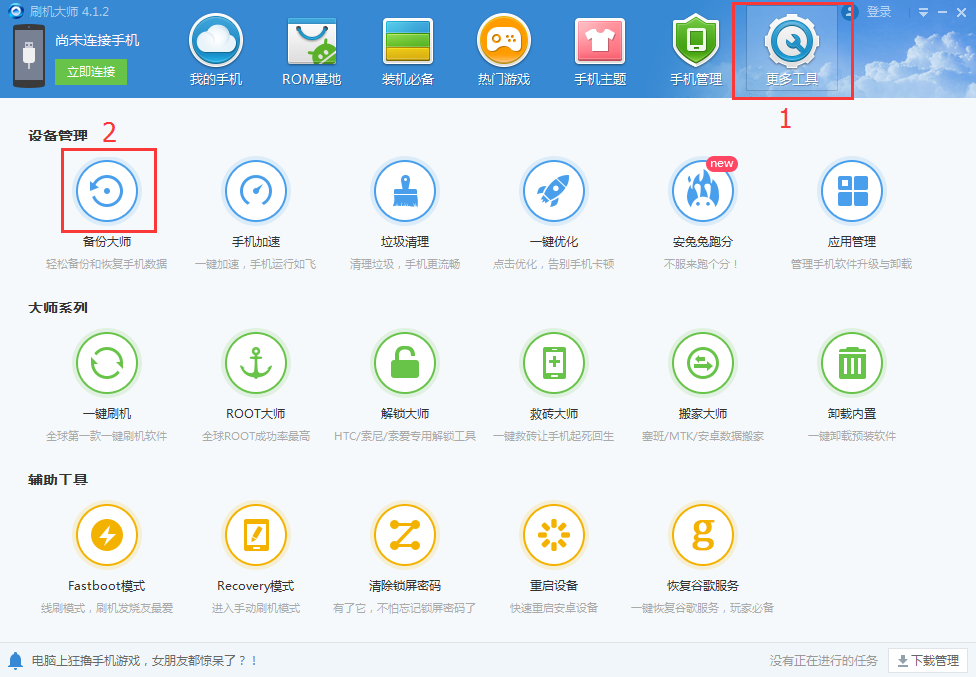This screenshot has height=677, width=976.
Task: Select the 解锁大师 unlock tool
Action: click(x=405, y=362)
